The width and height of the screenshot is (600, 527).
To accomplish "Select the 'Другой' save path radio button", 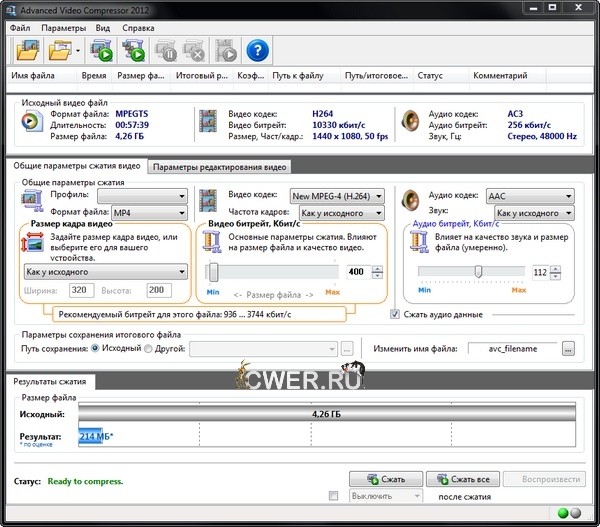I will [149, 349].
